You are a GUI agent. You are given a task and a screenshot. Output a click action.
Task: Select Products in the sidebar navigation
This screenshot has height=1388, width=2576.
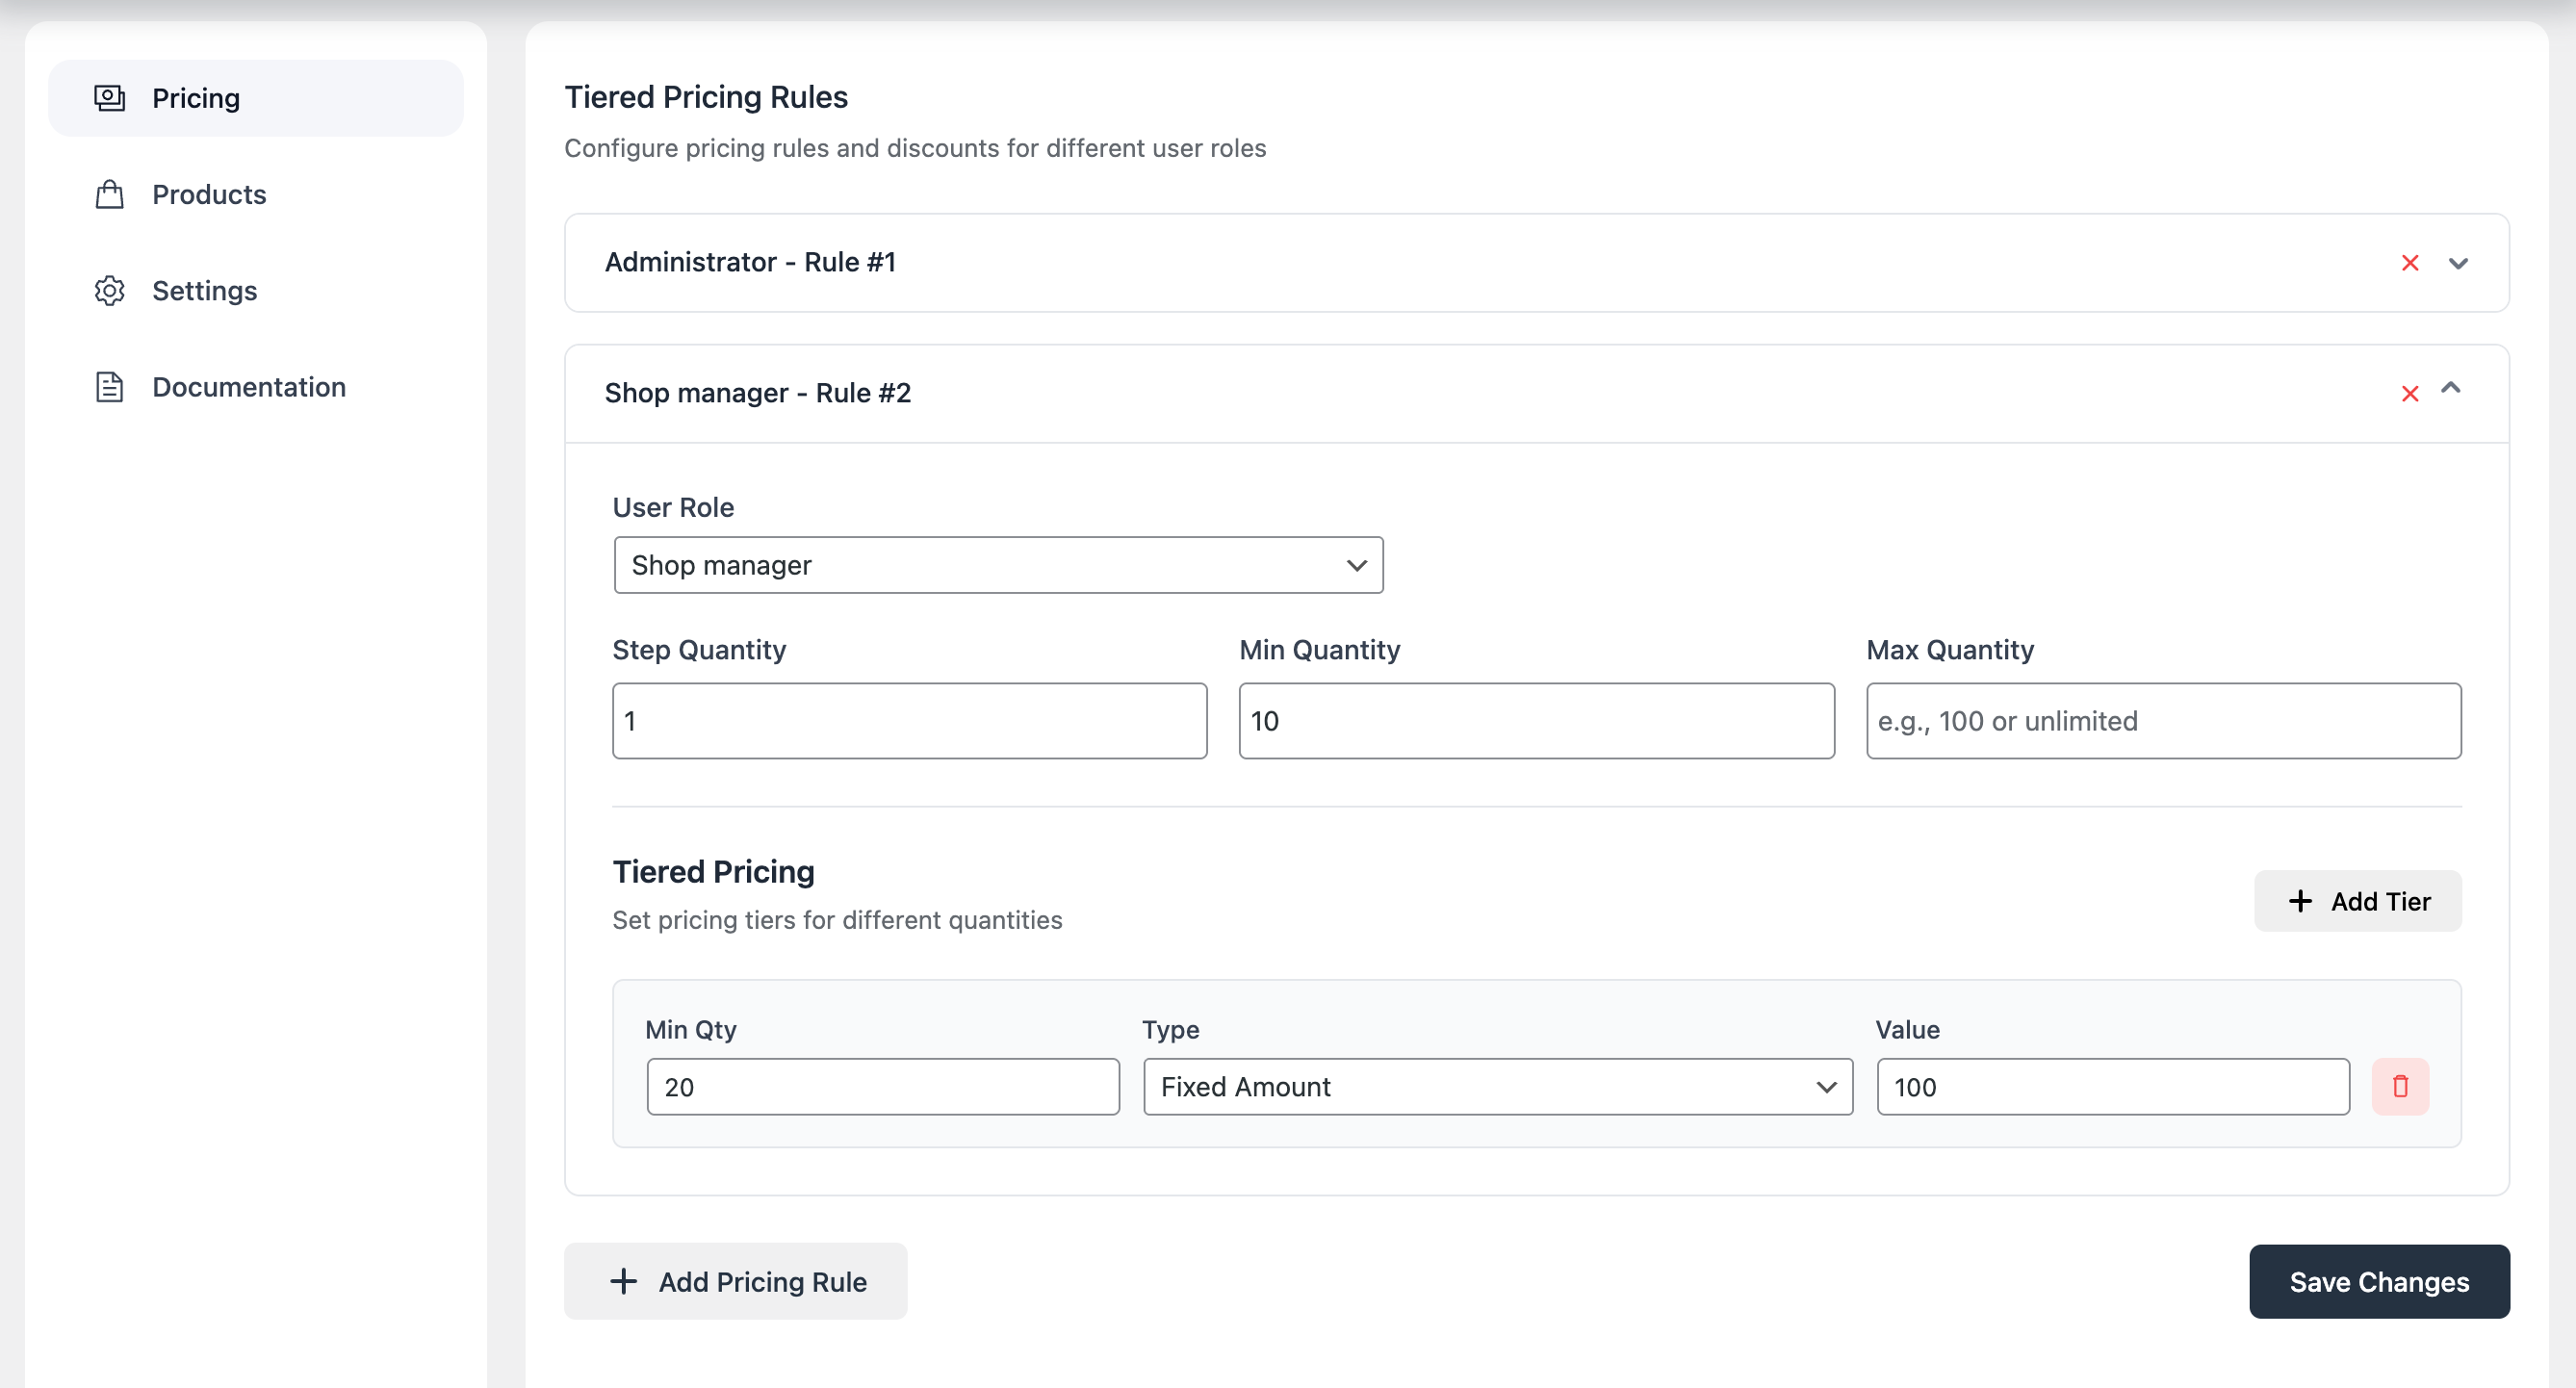click(209, 194)
